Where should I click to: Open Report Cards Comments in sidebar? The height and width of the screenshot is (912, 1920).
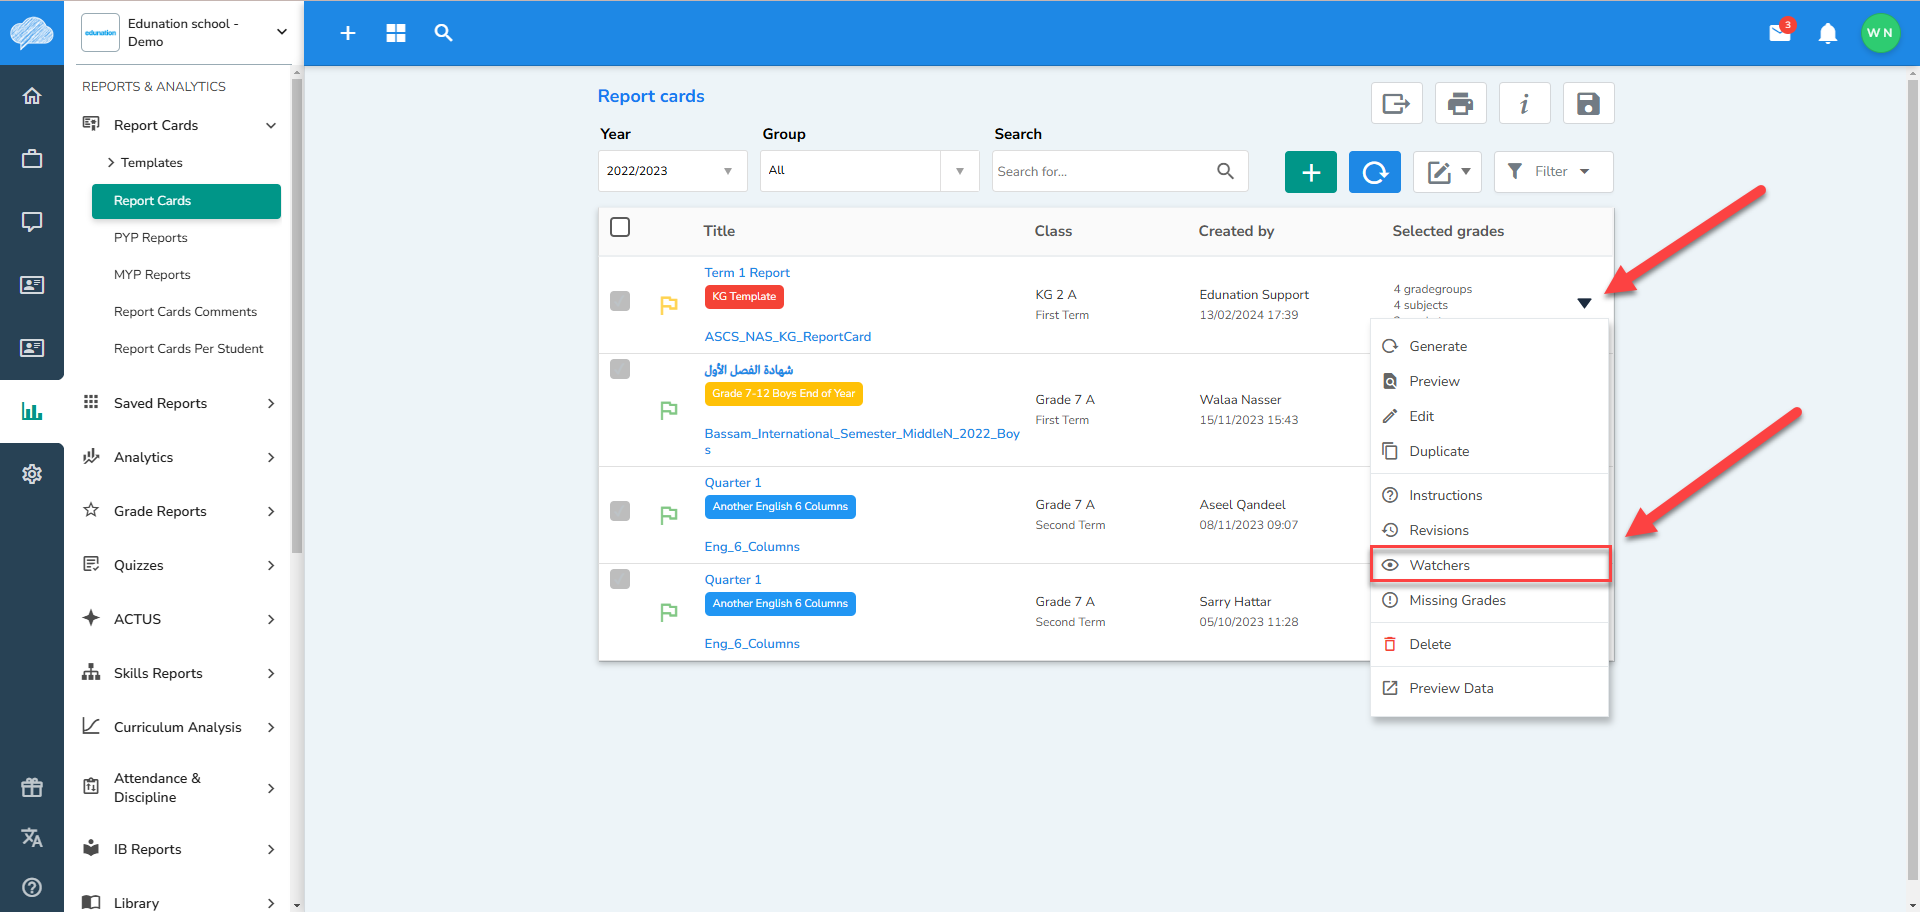[185, 312]
